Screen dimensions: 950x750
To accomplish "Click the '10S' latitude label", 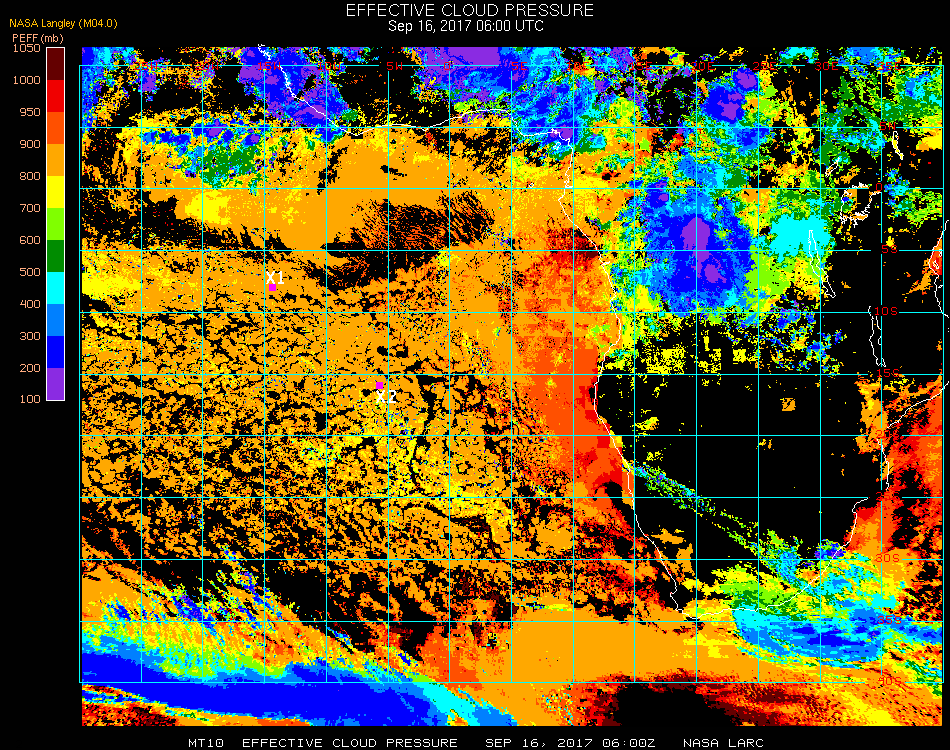I will (x=886, y=311).
